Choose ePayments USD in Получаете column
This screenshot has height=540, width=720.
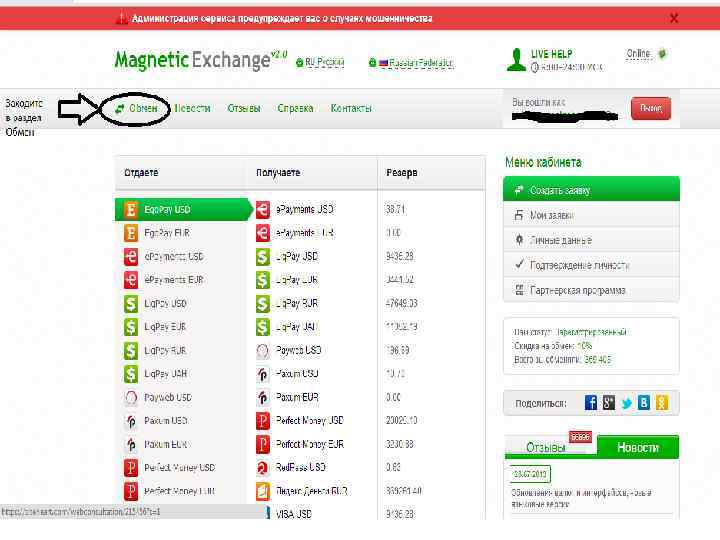pyautogui.click(x=295, y=209)
